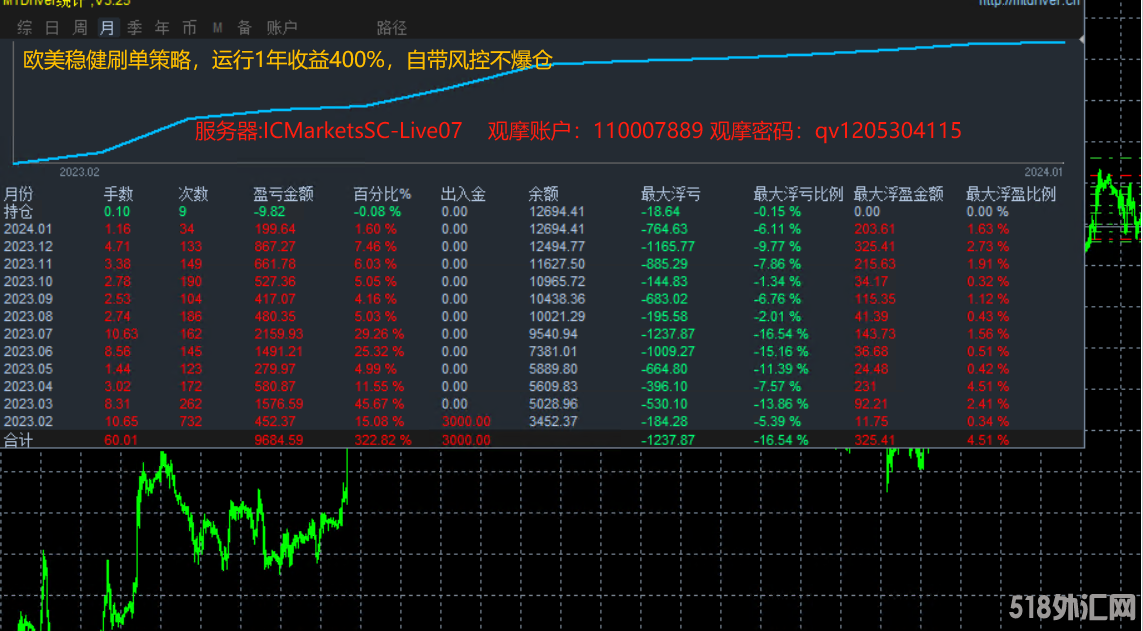1143x631 pixels.
Task: Switch to the 季 quarterly tab
Action: click(135, 28)
